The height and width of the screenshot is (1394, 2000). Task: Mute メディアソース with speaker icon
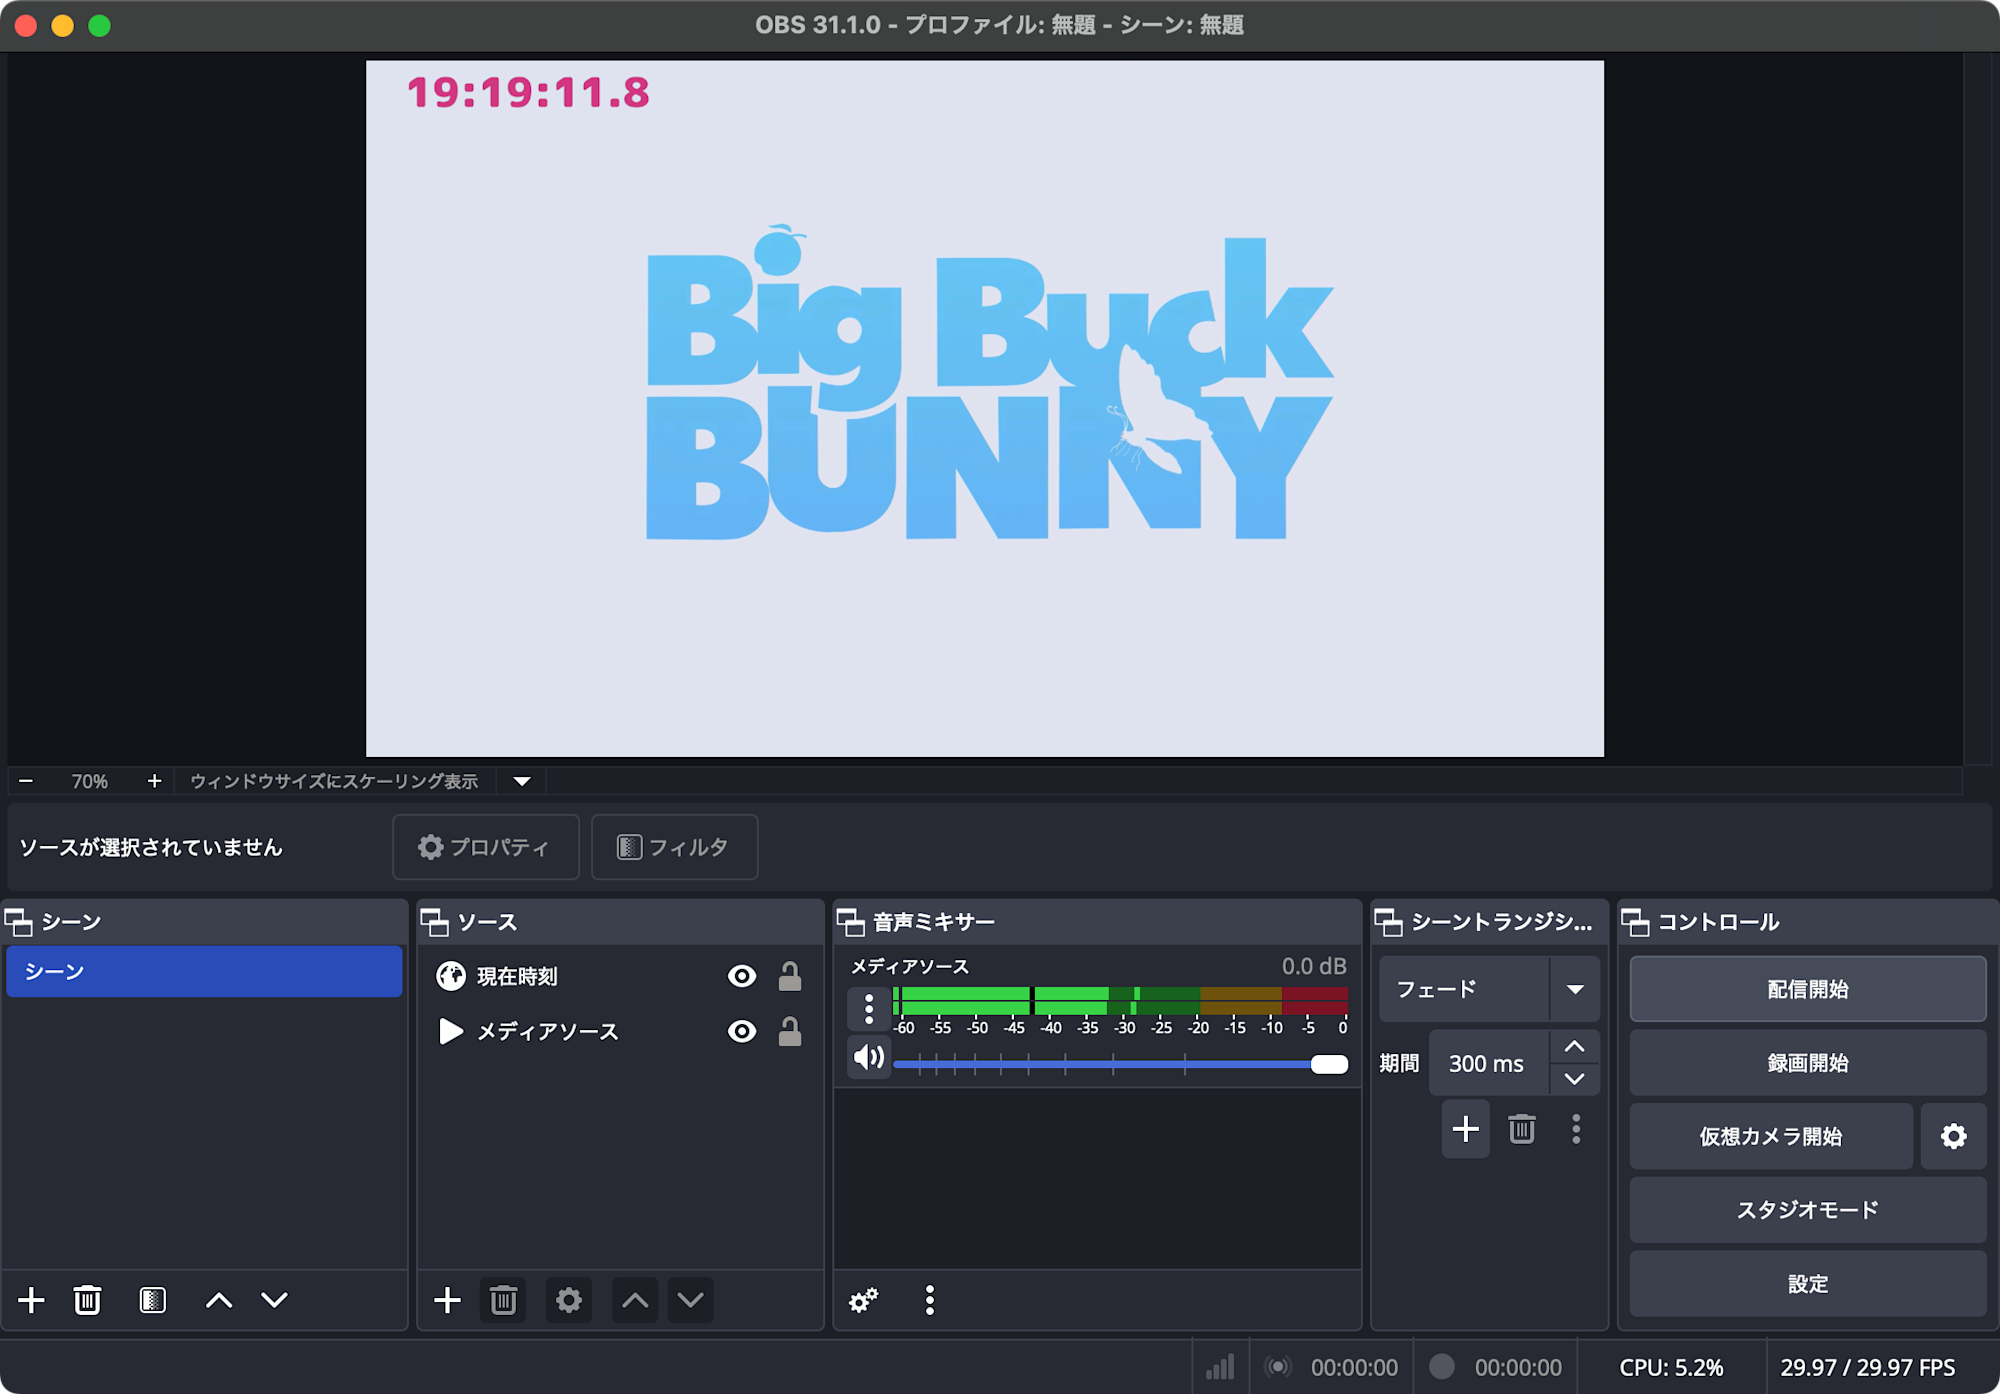click(868, 1057)
